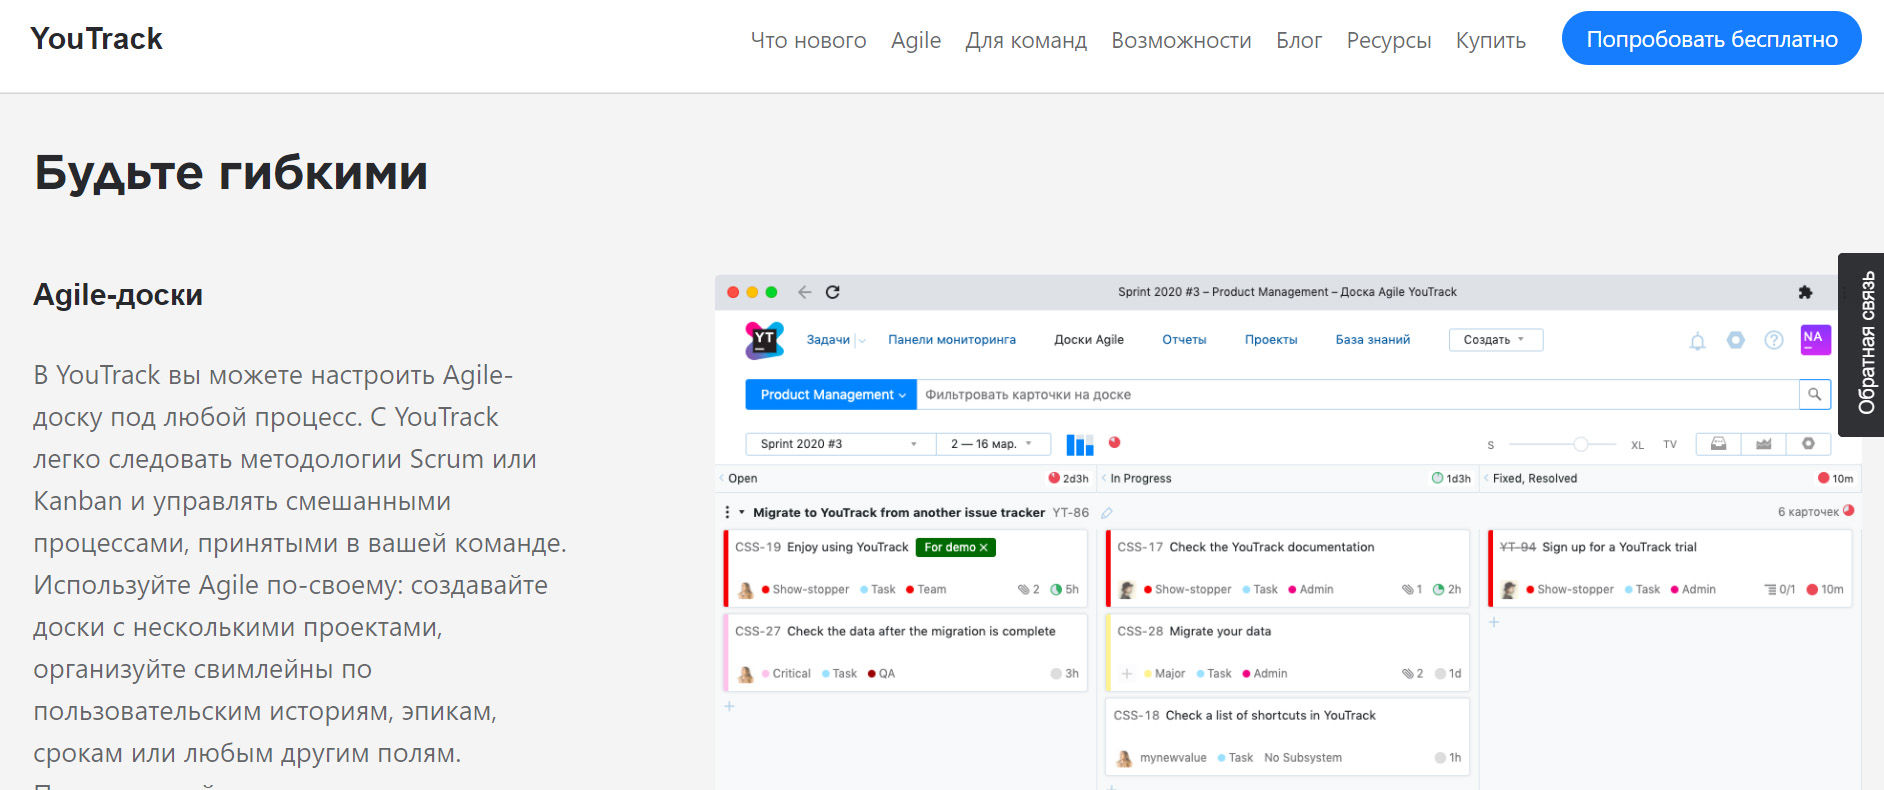Click the settings gear icon near avatar
This screenshot has width=1884, height=790.
pos(1736,340)
